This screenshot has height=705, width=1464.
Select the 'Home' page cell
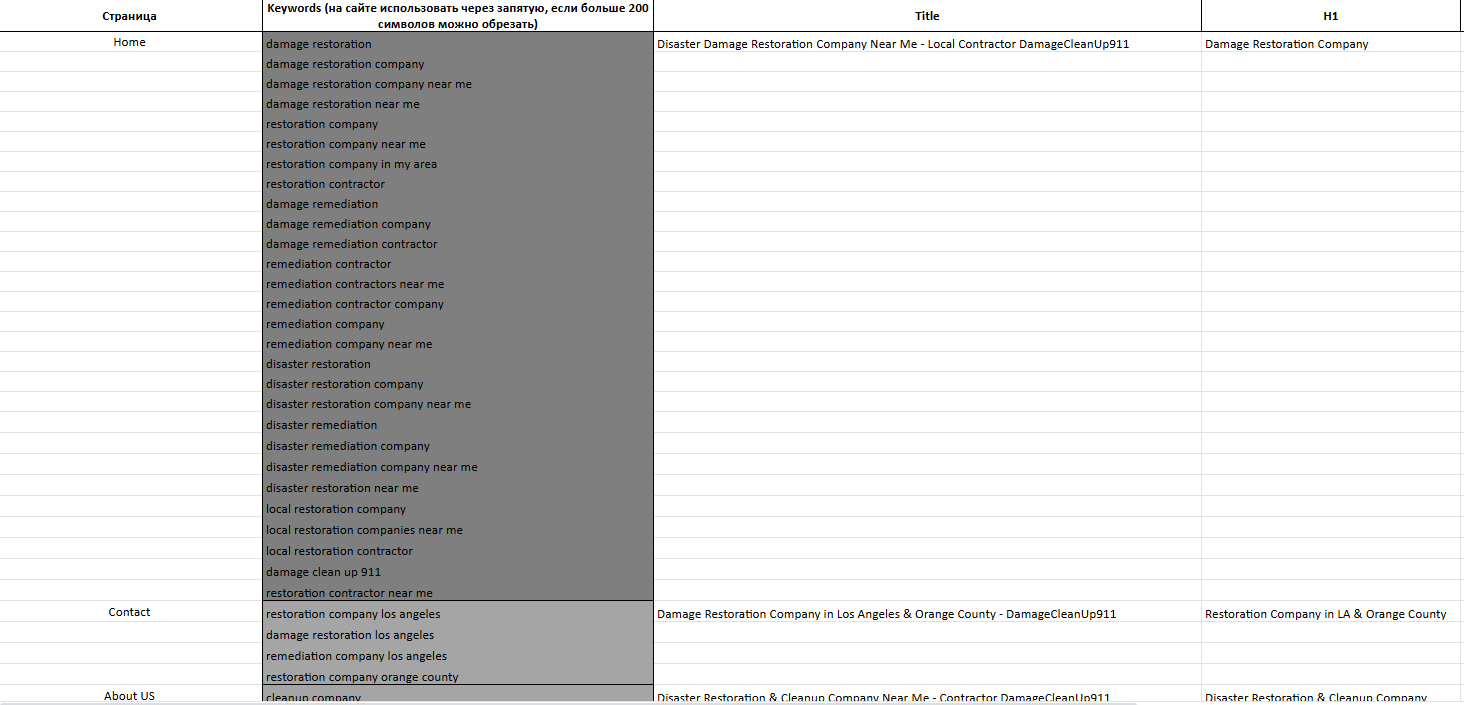pos(130,42)
